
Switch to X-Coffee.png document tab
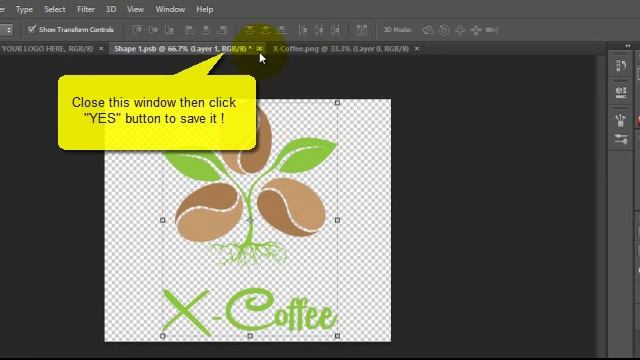pyautogui.click(x=340, y=49)
